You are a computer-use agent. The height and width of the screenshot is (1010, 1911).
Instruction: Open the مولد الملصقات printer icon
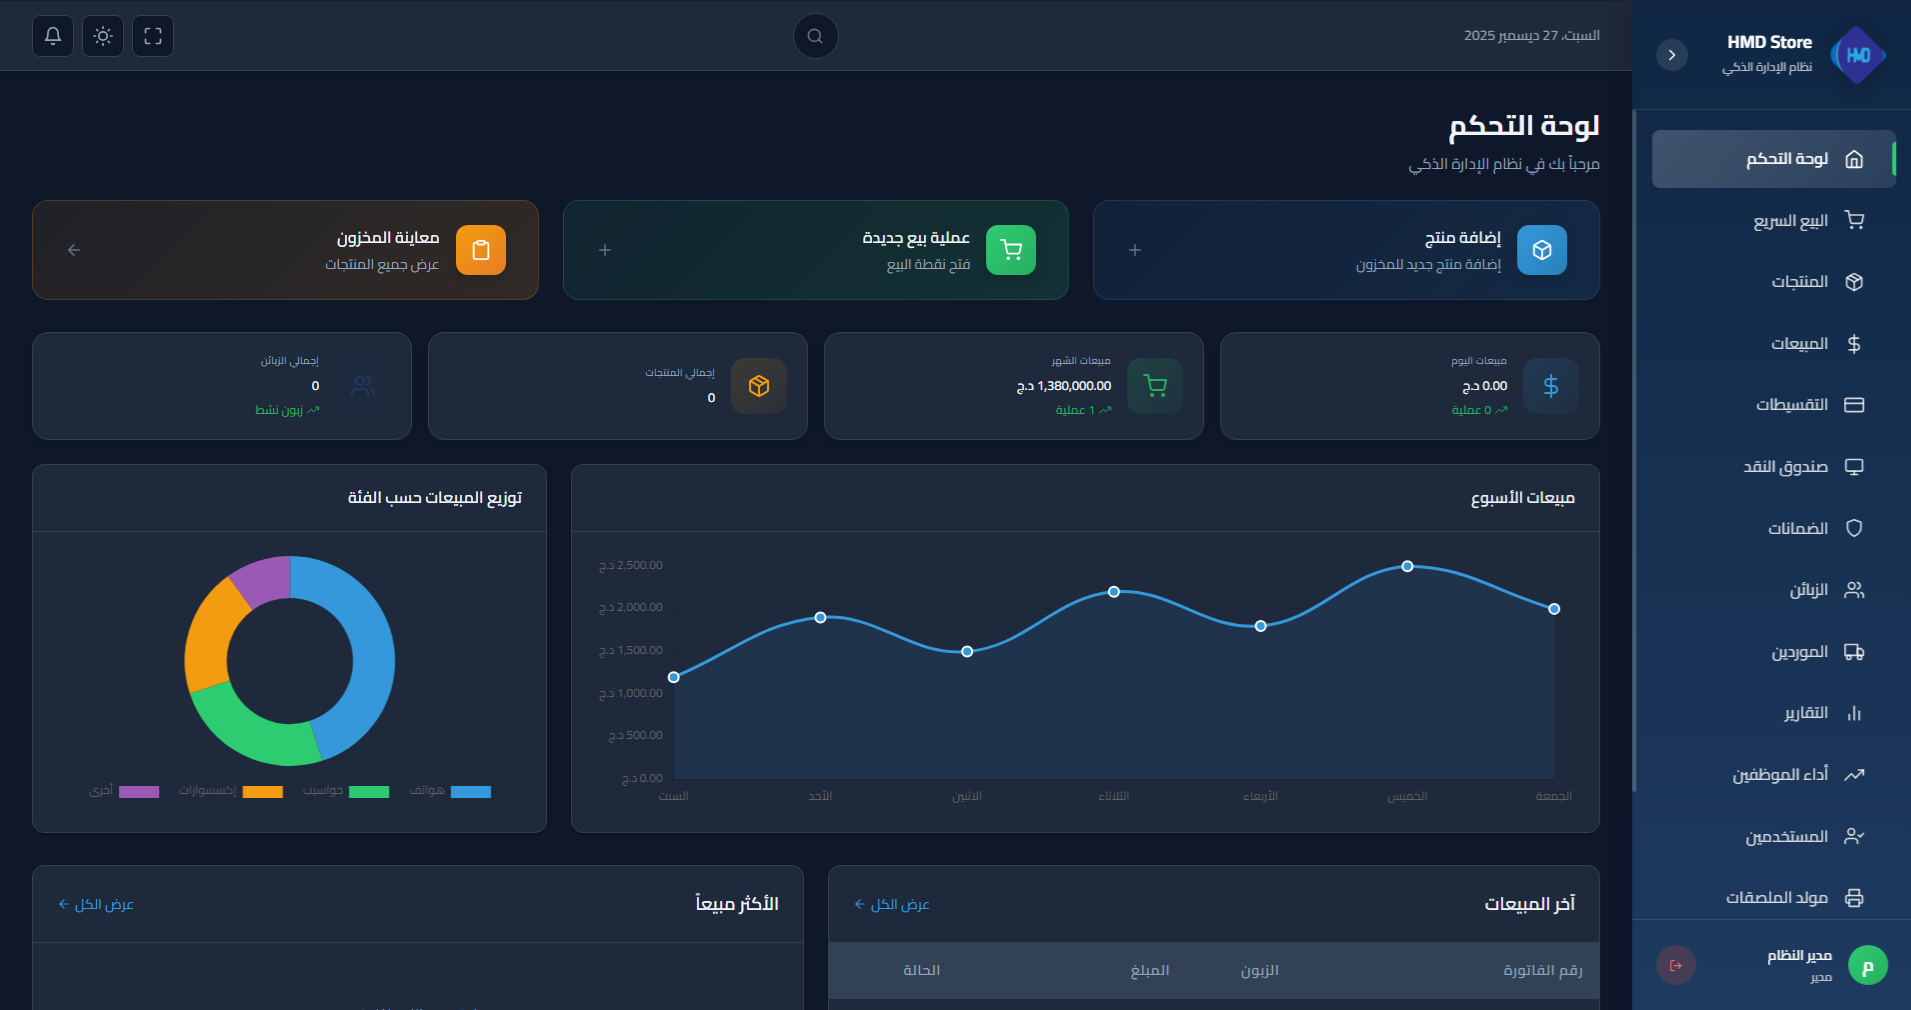(x=1854, y=898)
